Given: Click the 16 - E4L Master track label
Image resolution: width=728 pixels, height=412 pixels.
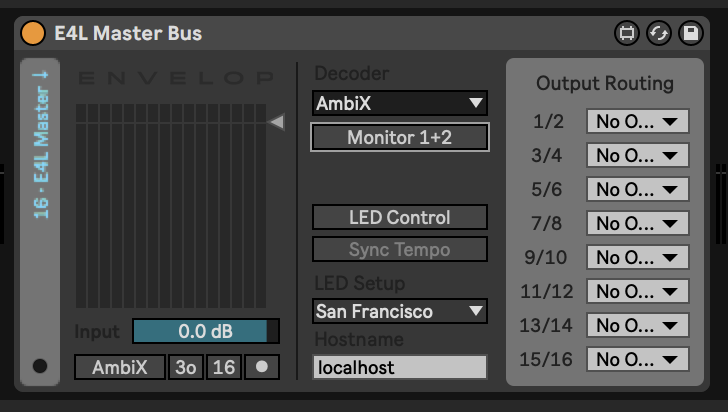Looking at the screenshot, I should pos(41,155).
